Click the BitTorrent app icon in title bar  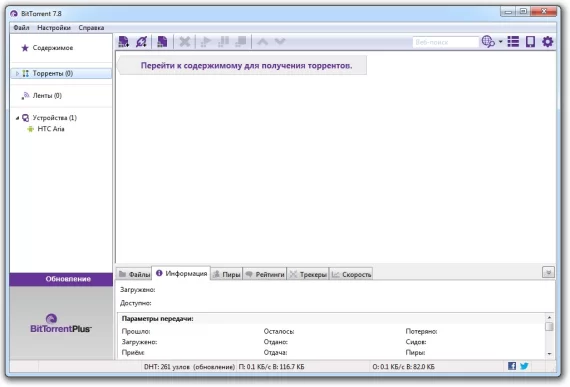click(14, 14)
